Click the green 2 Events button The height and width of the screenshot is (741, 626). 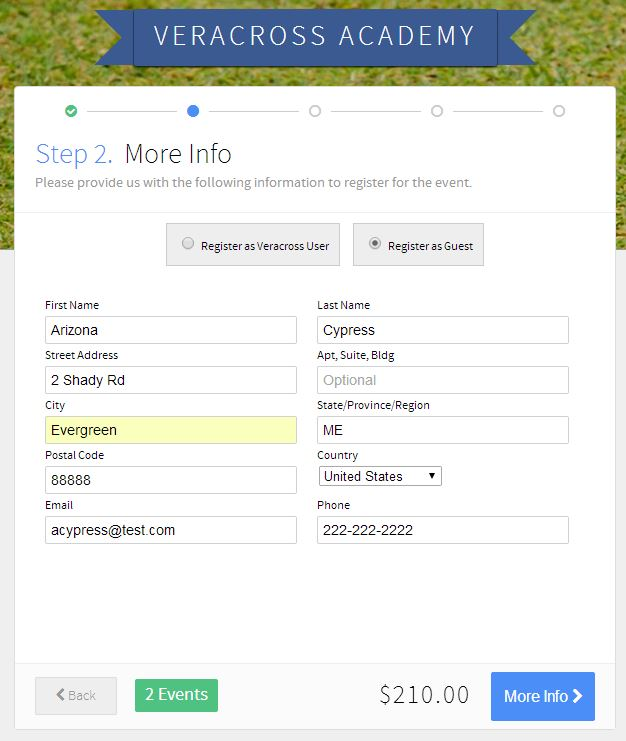click(176, 695)
